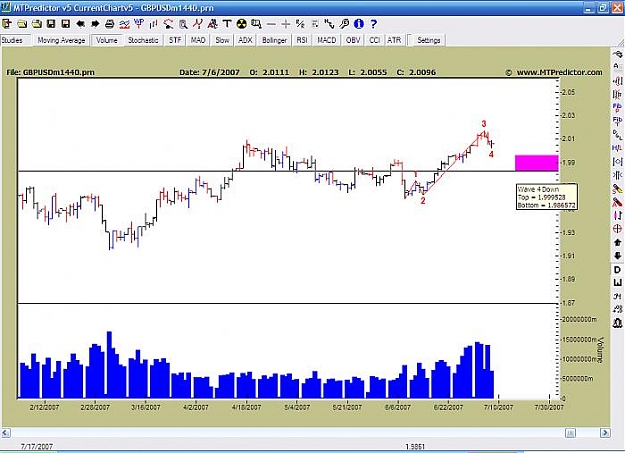Select the H/L tool in right sidebar
The width and height of the screenshot is (625, 453).
[x=617, y=148]
